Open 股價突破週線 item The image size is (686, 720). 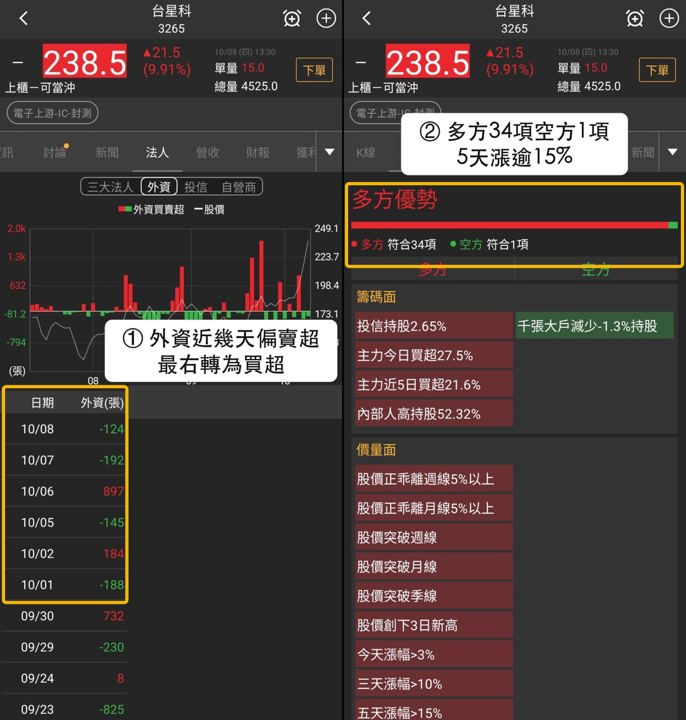point(433,538)
